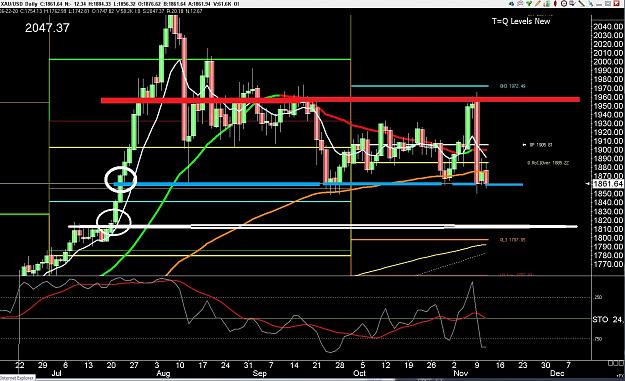Click the 1861.64 current price marker on axis

point(608,184)
